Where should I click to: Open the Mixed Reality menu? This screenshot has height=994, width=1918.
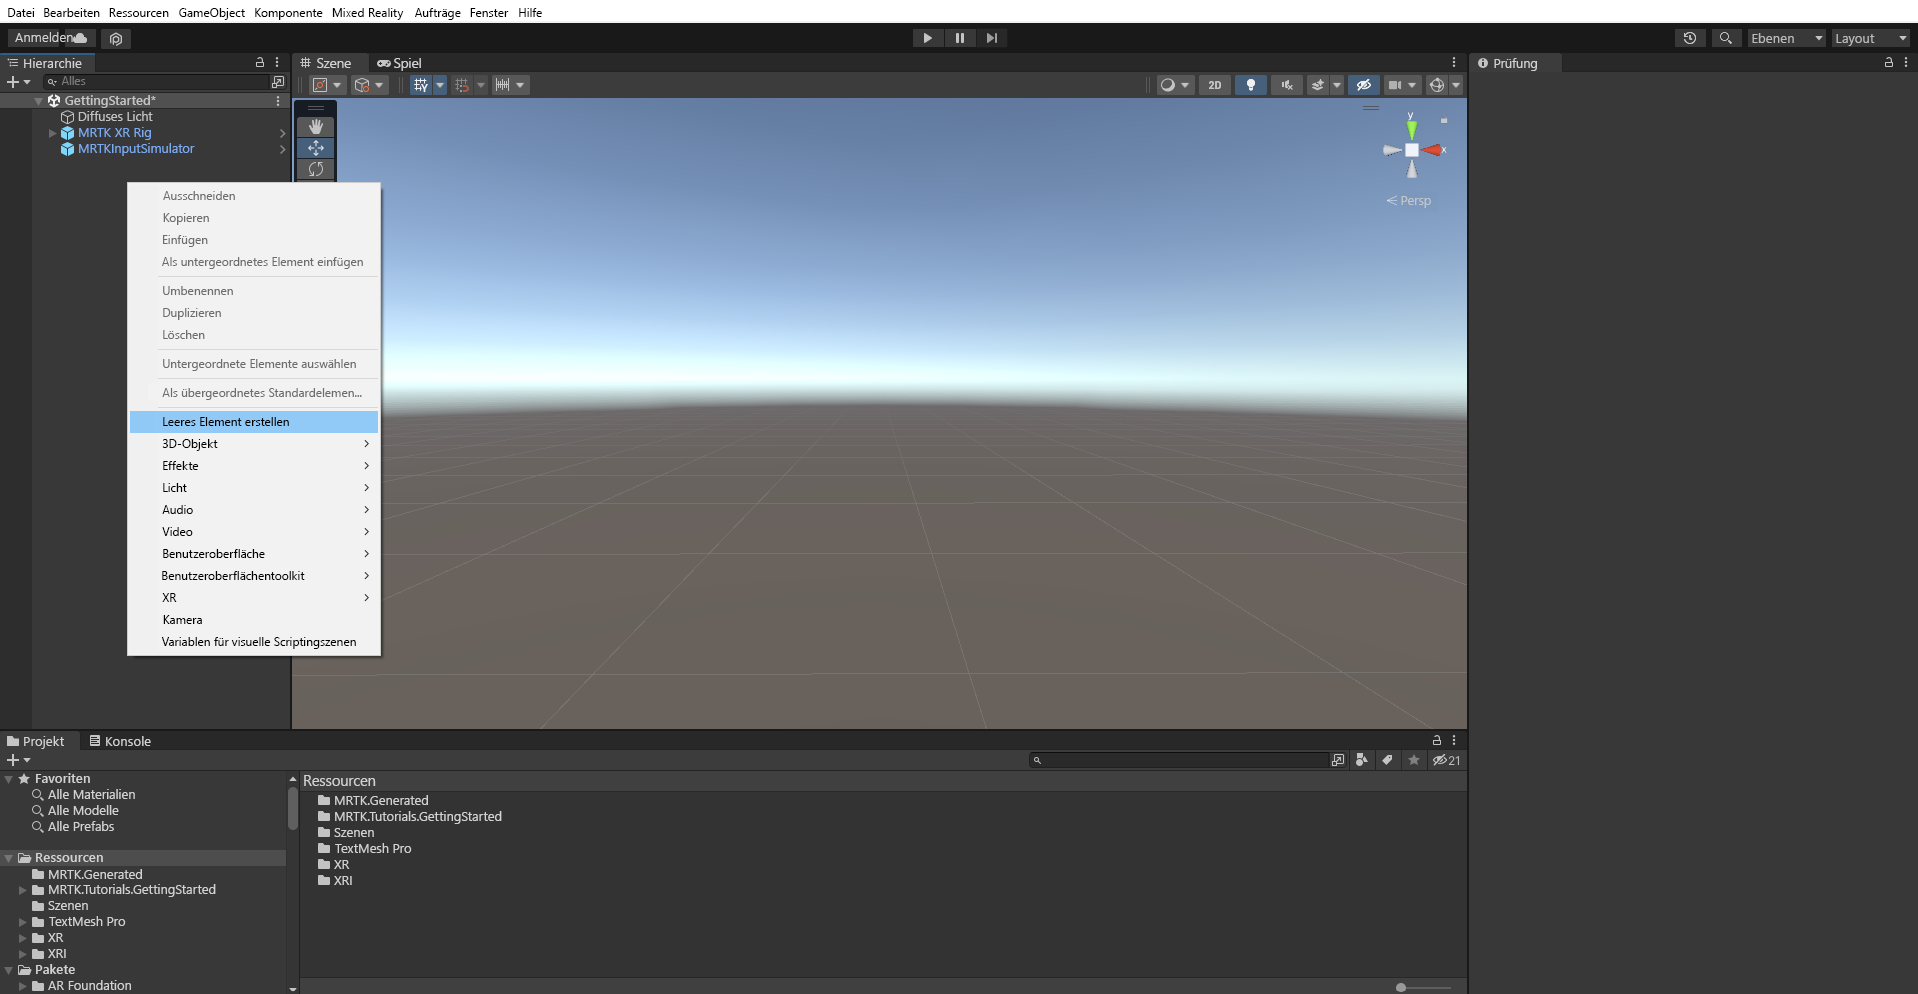(367, 13)
